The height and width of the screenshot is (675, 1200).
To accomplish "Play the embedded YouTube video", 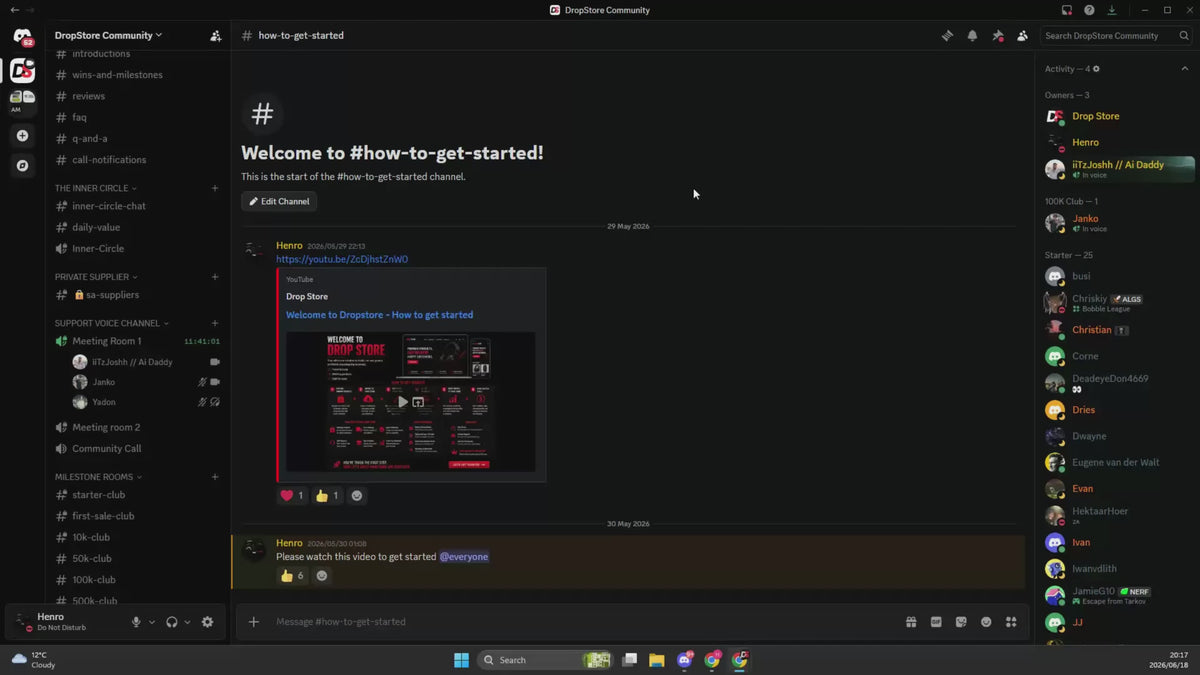I will pyautogui.click(x=402, y=402).
